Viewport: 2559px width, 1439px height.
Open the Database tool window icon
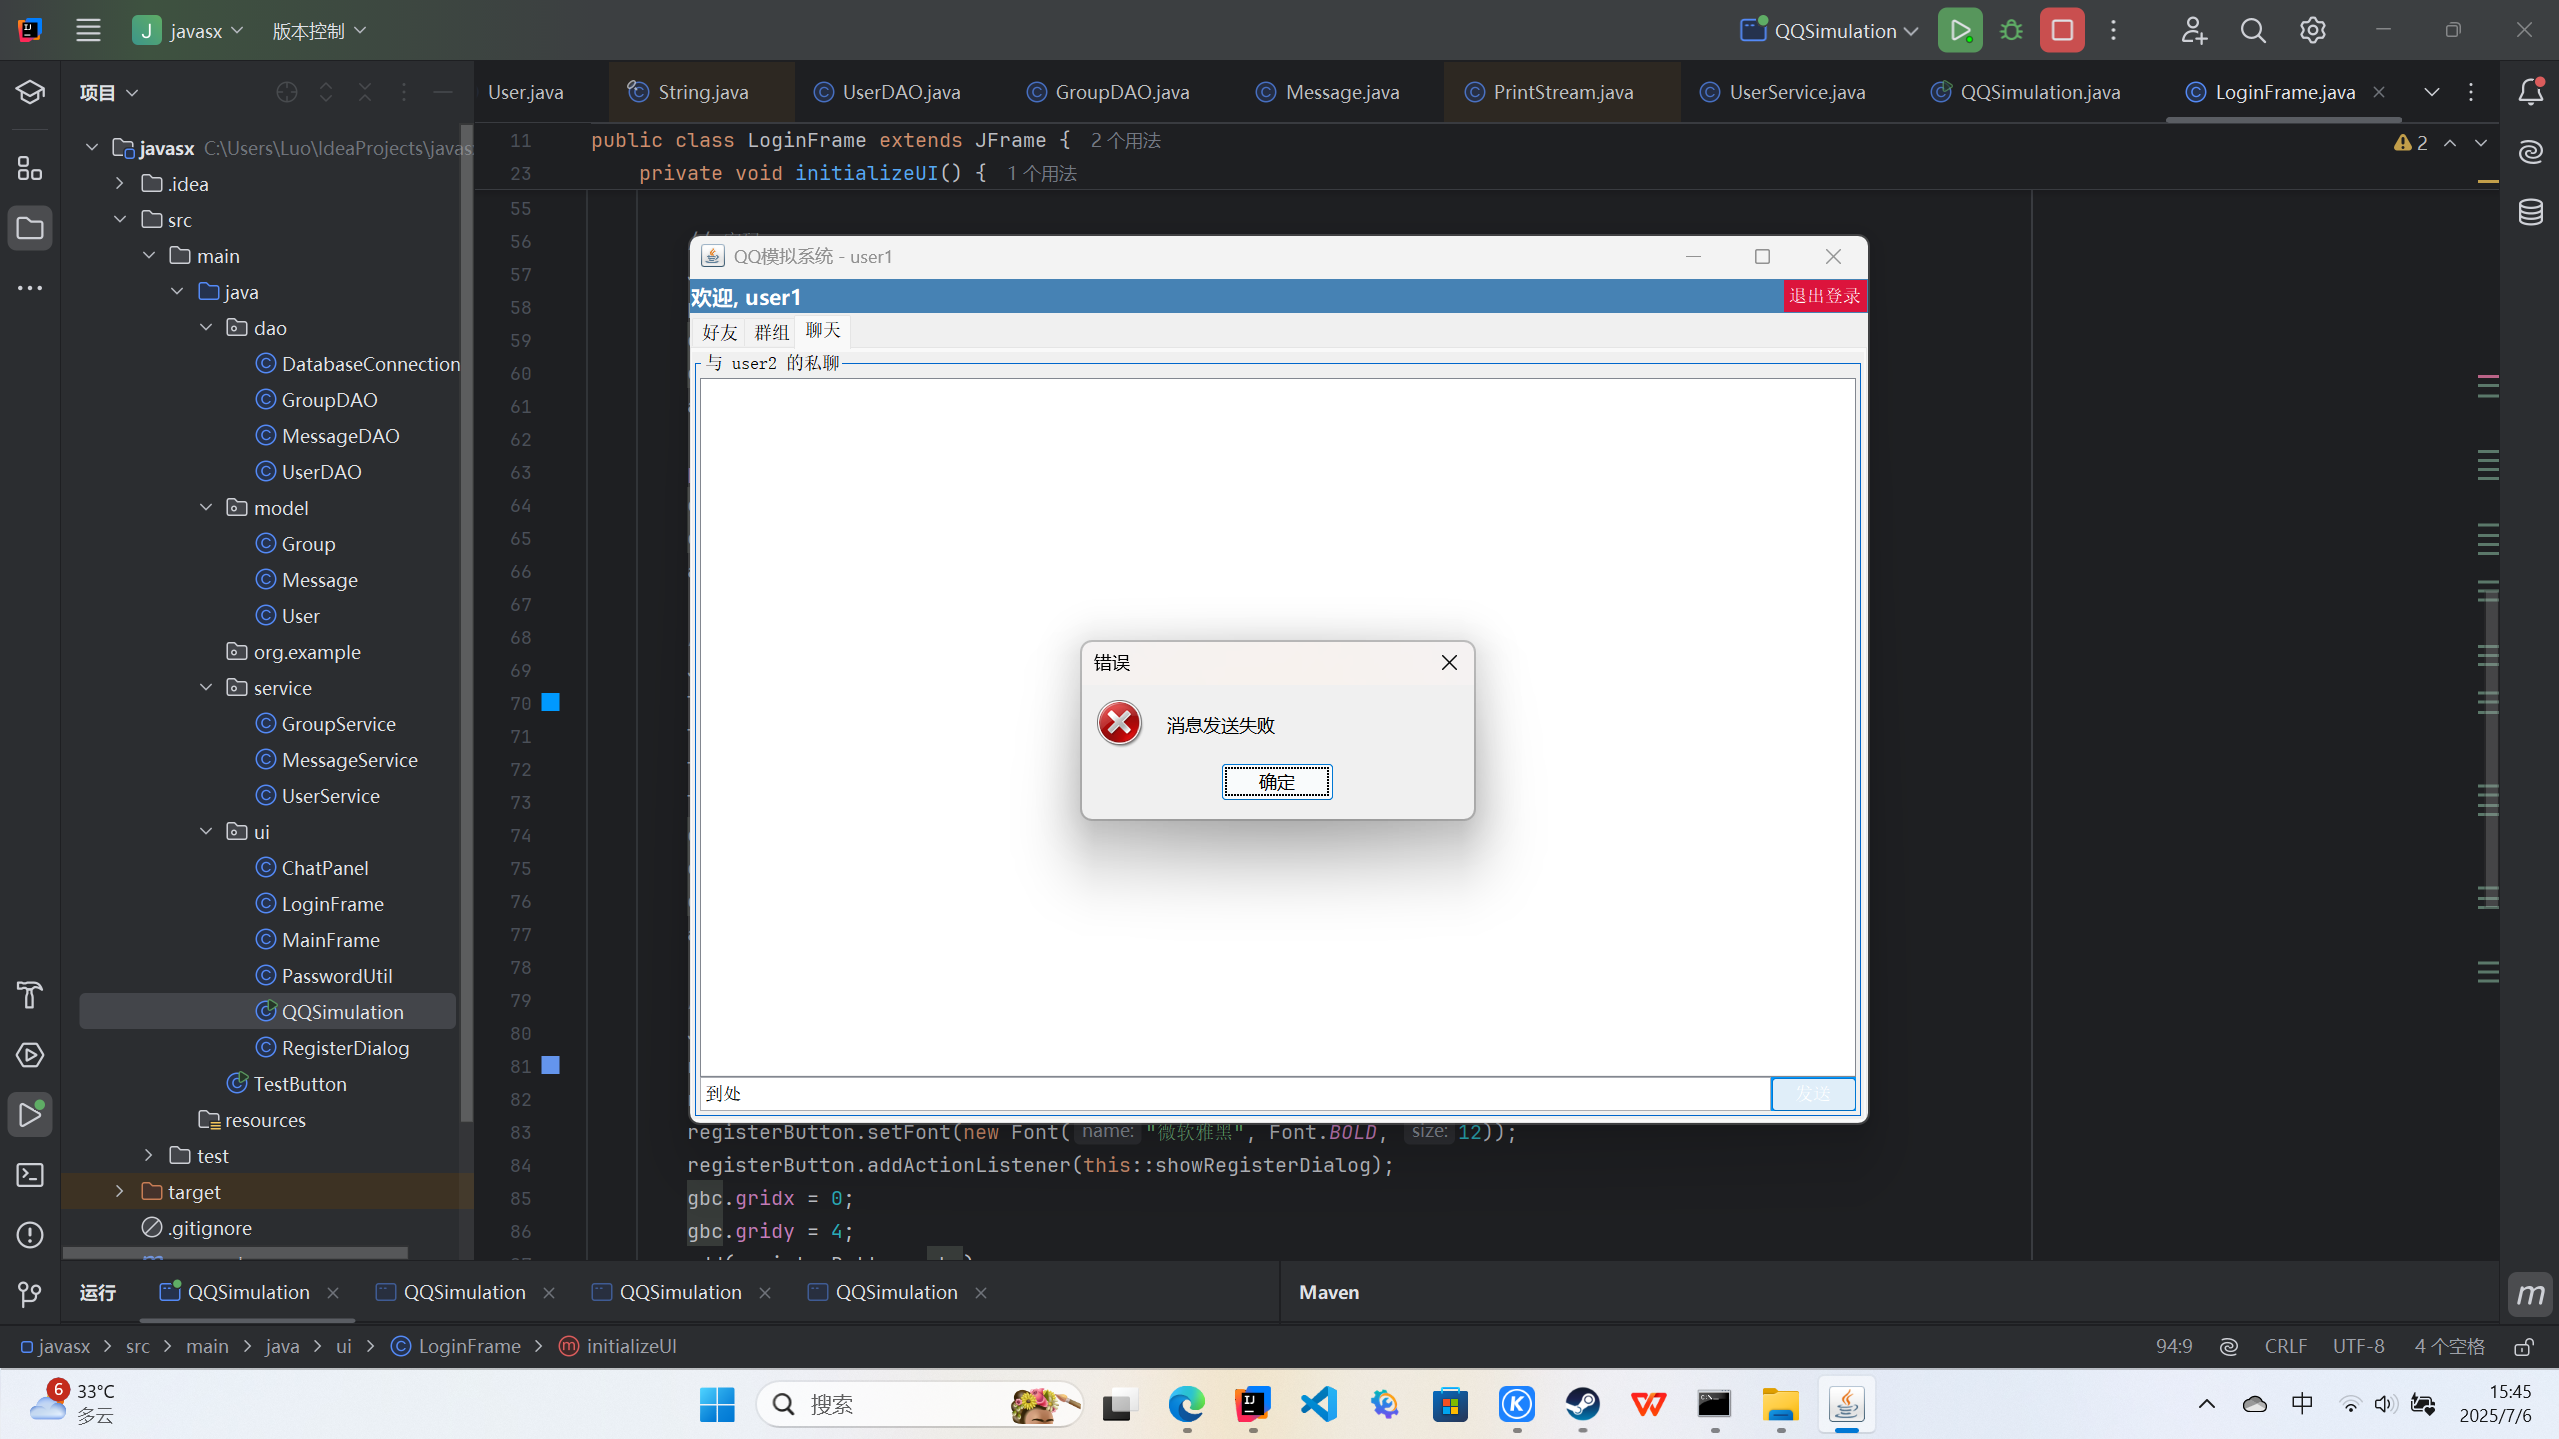coord(2530,212)
